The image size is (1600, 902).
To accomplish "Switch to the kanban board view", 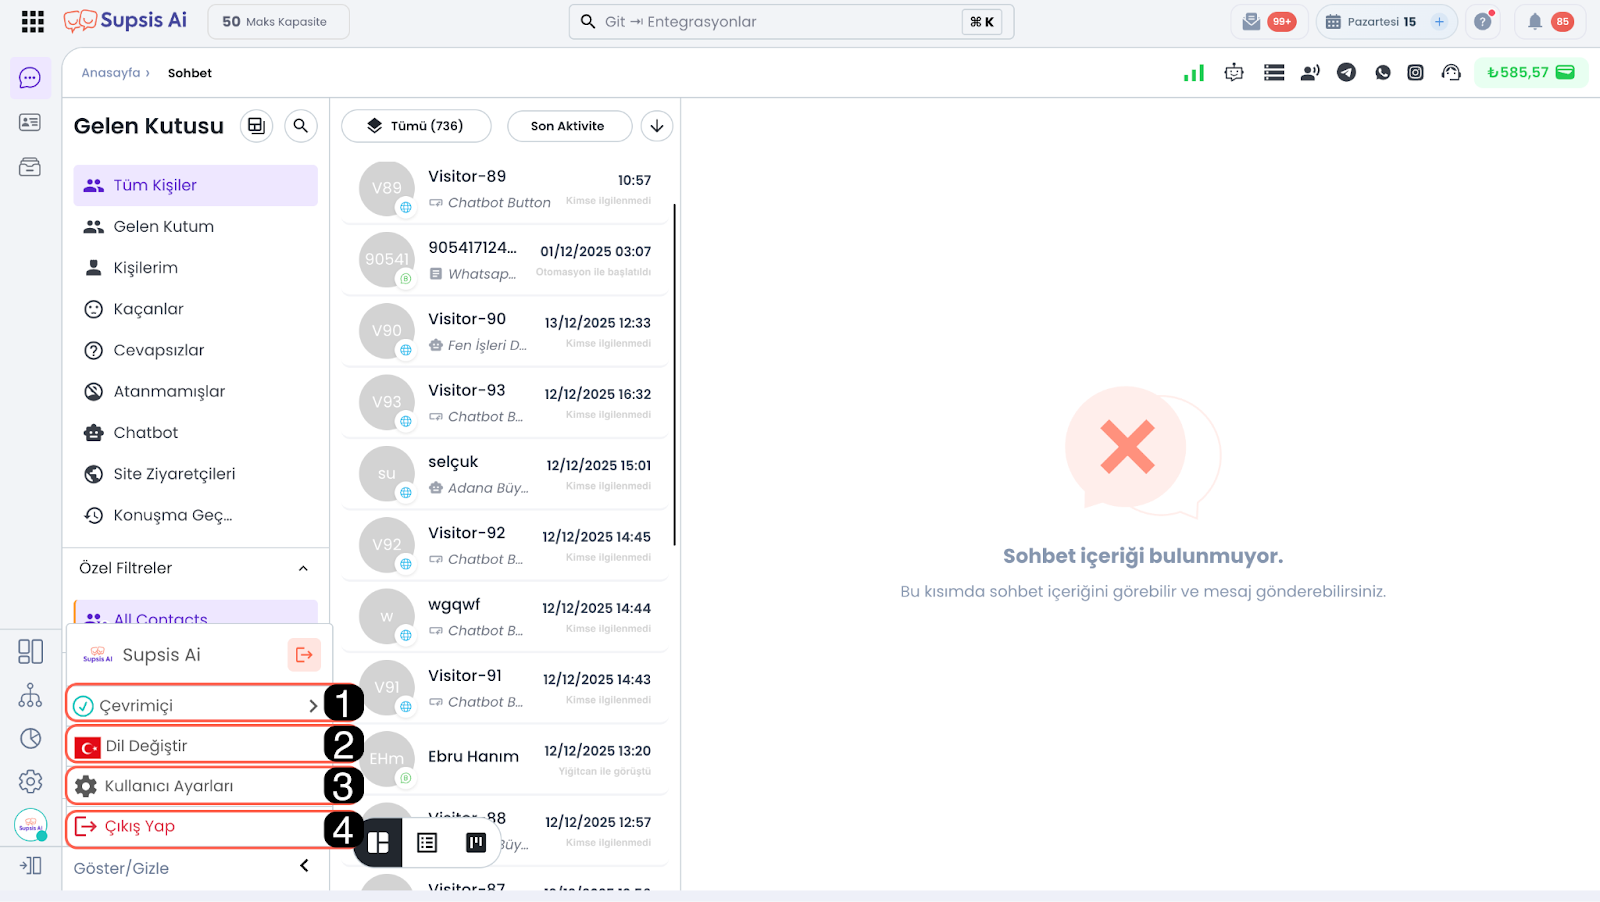I will click(476, 843).
